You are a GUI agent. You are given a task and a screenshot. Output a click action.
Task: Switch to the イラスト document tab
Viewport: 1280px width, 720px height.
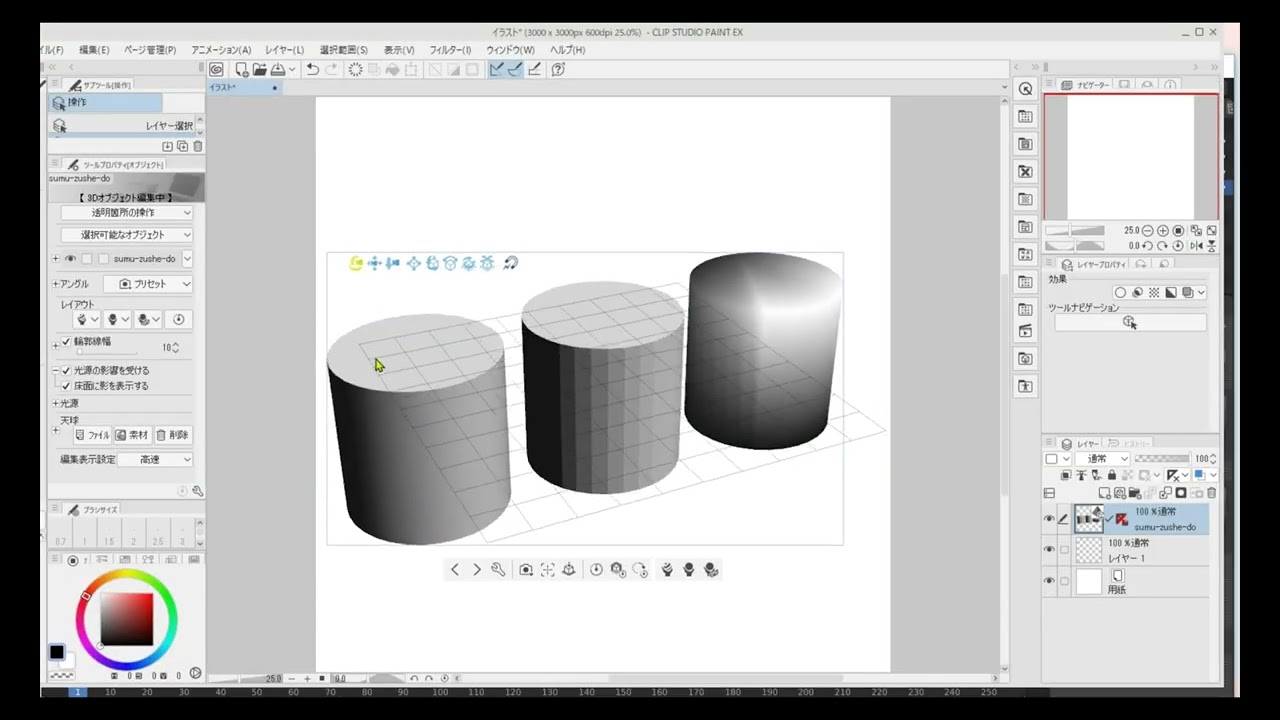[243, 87]
